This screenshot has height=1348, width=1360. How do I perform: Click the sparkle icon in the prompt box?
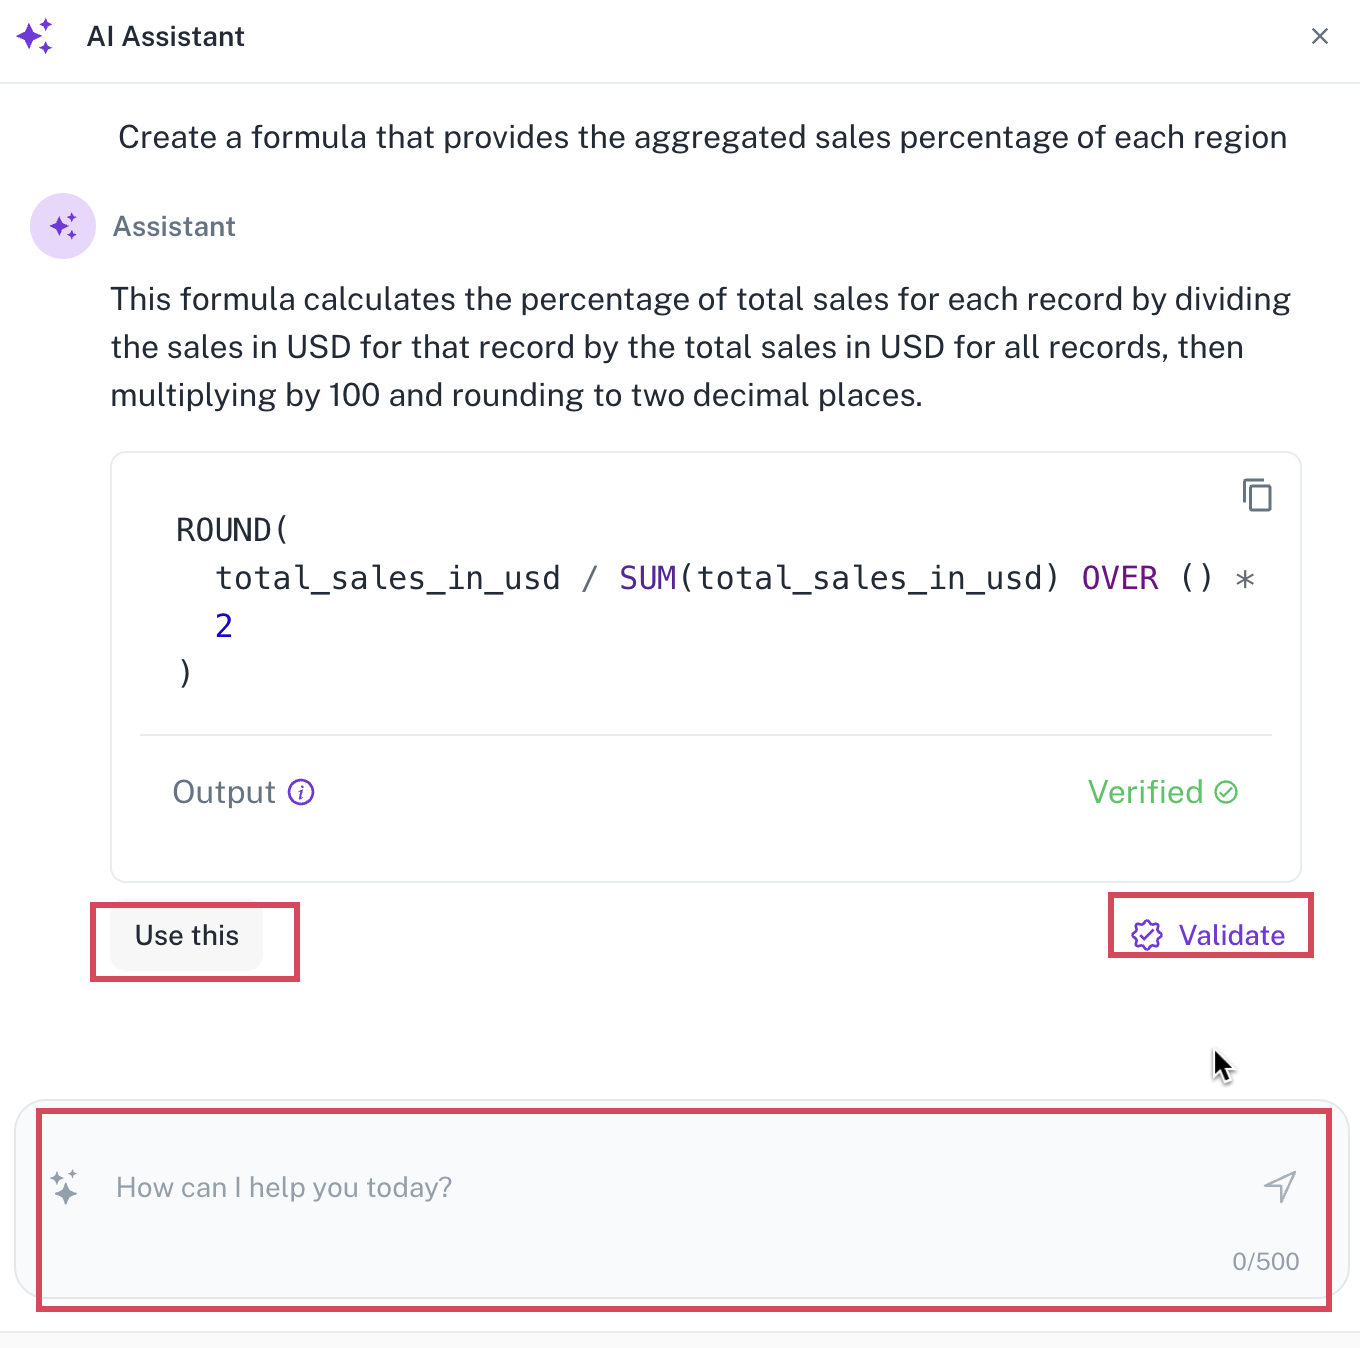tap(65, 1187)
